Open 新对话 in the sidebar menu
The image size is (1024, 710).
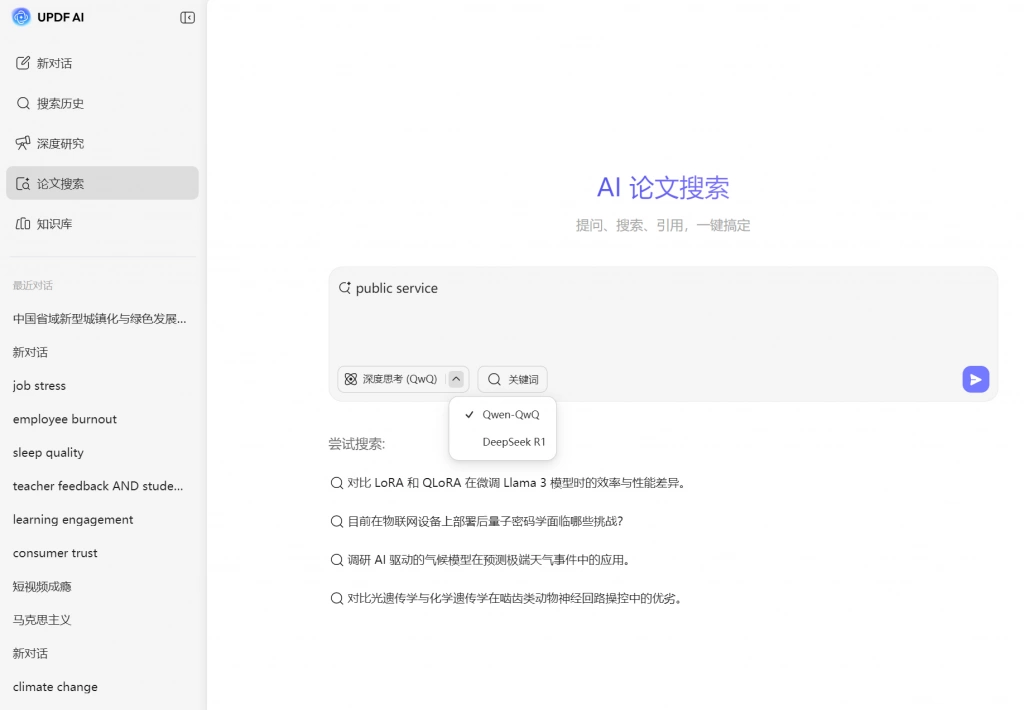(x=103, y=63)
